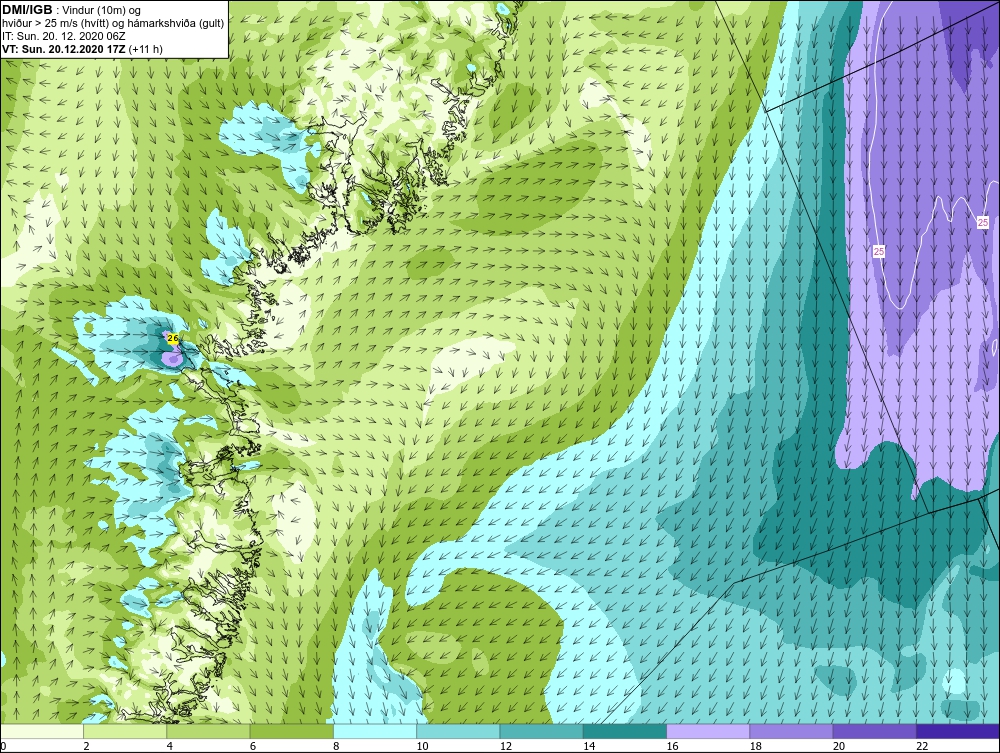
Task: Click the scale value 18 on the color bar
Action: pos(756,747)
